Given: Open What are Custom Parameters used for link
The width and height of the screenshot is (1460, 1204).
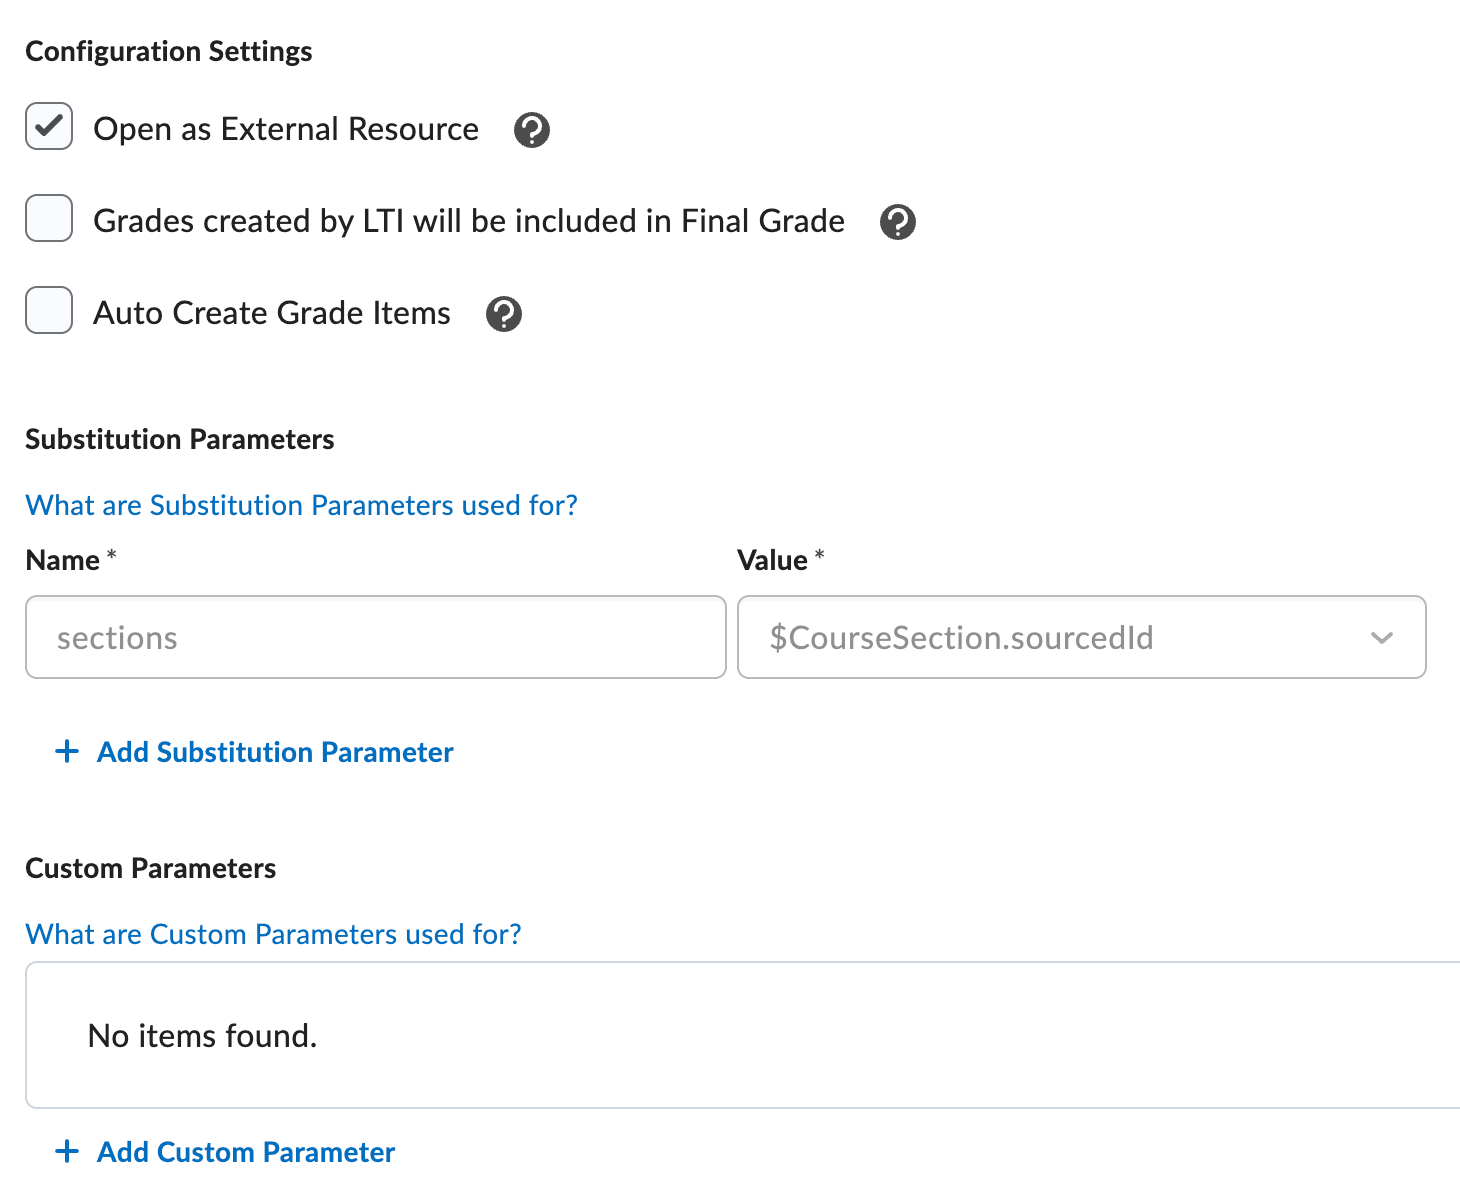Looking at the screenshot, I should point(273,934).
